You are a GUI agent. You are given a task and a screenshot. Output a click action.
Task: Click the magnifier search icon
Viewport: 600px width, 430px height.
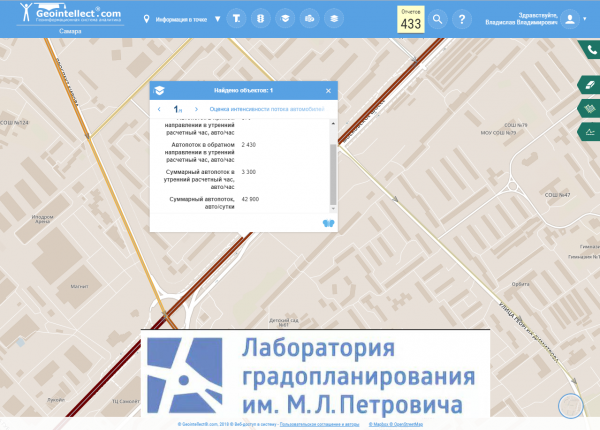pos(437,19)
